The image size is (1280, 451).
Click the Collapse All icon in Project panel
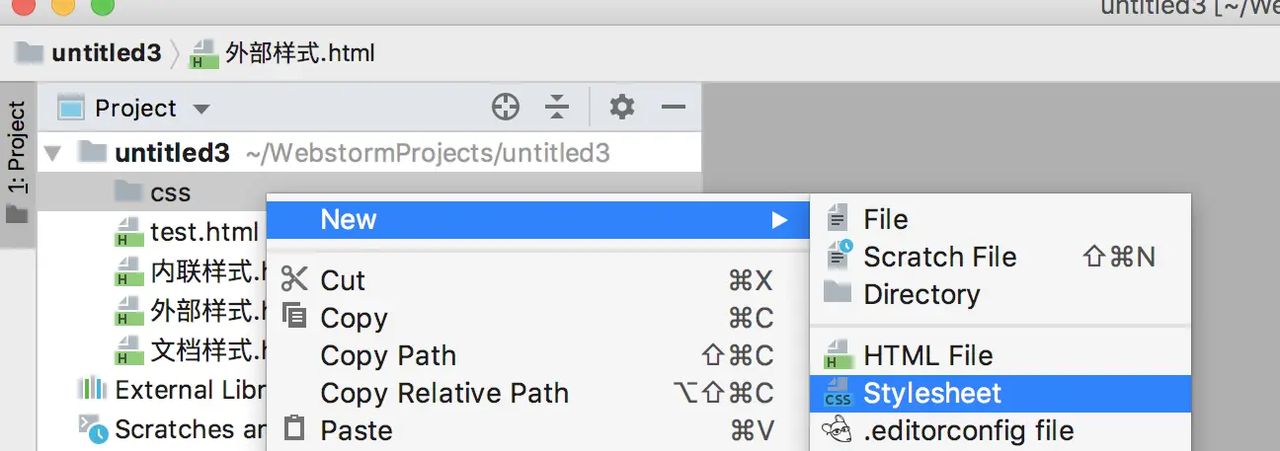[x=557, y=107]
